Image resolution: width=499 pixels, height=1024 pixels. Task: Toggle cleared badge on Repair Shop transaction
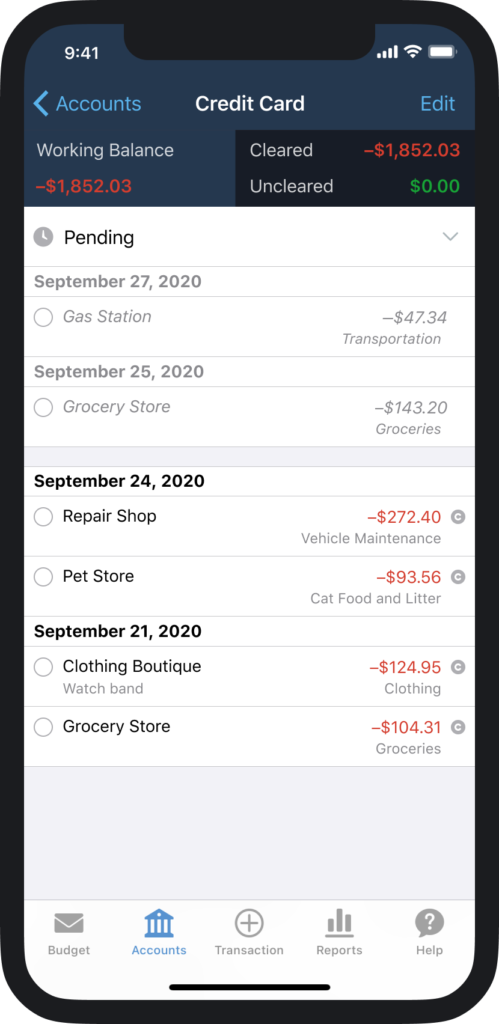click(x=459, y=517)
